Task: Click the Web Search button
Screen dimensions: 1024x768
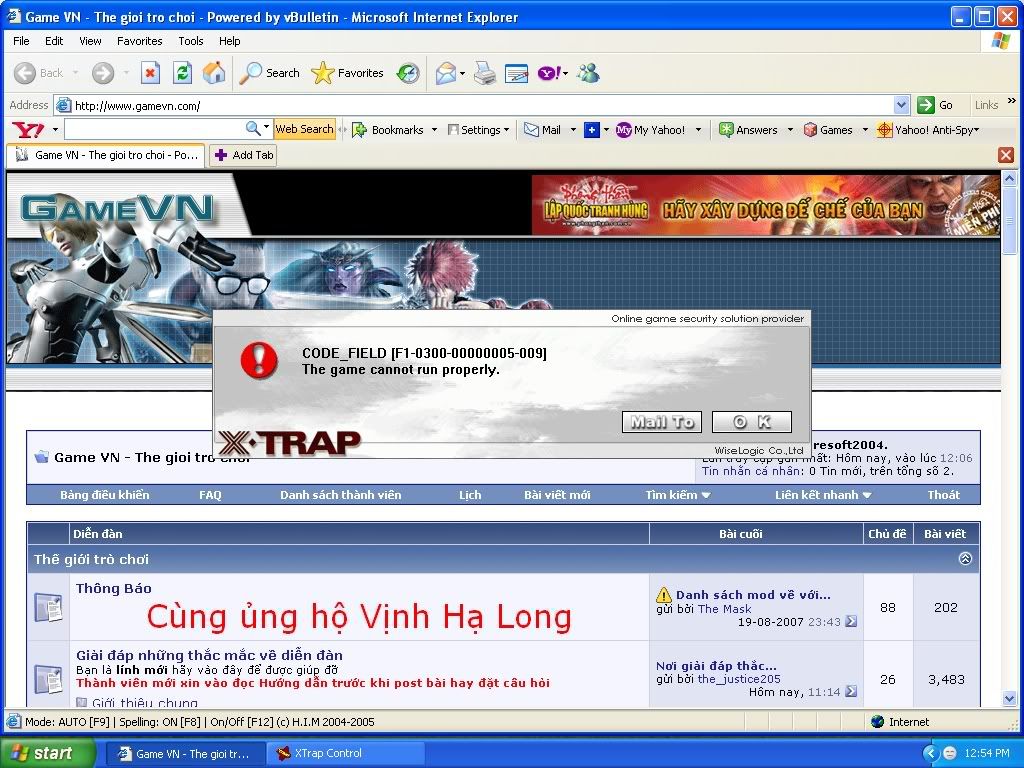Action: 304,129
